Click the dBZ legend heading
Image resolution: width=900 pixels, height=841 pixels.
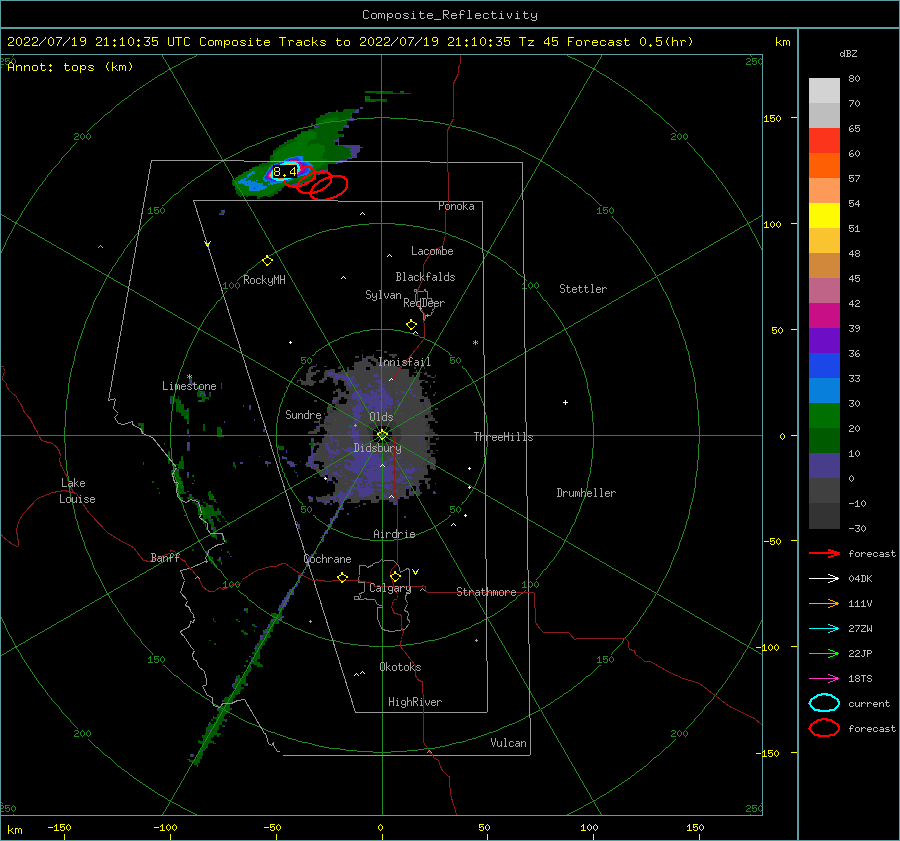click(848, 53)
